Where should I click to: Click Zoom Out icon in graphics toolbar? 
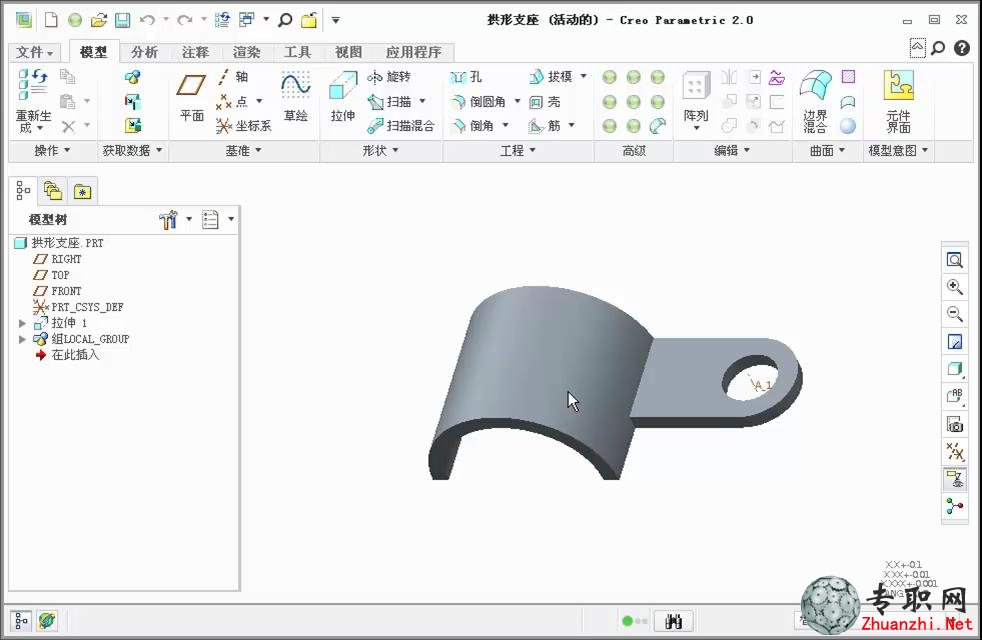(954, 314)
